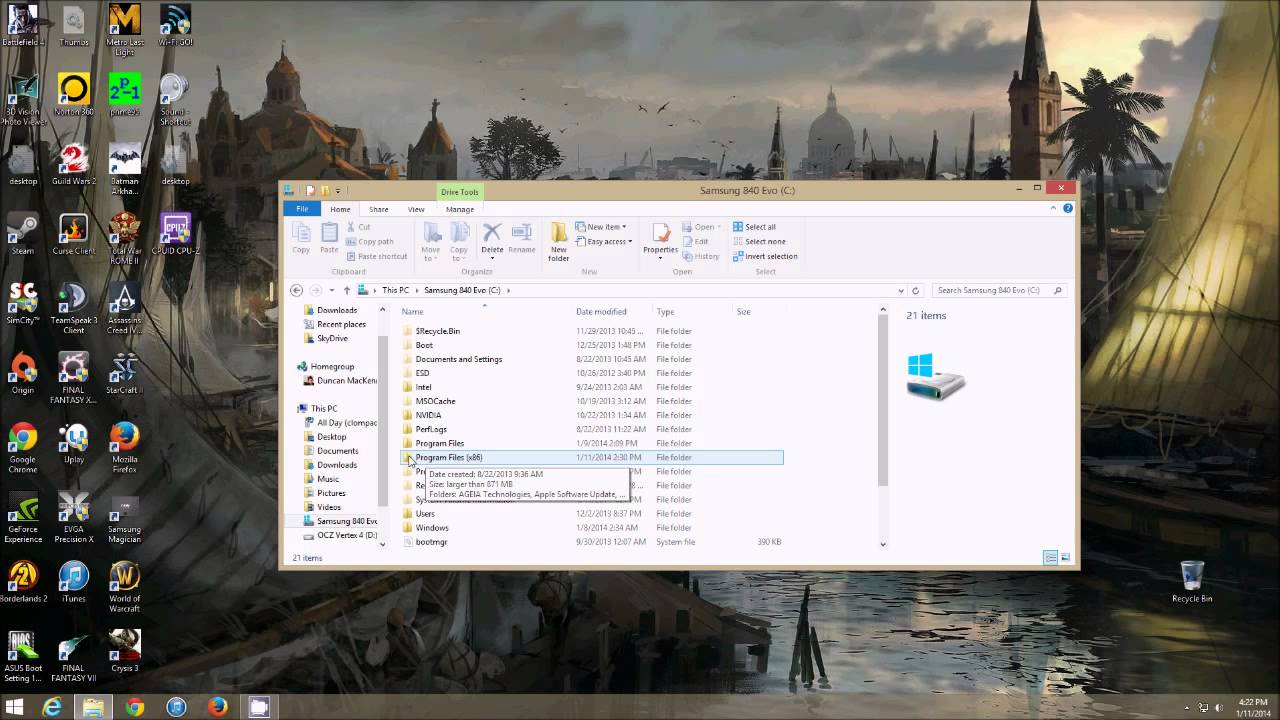Open the recent locations dropdown arrow

point(332,290)
